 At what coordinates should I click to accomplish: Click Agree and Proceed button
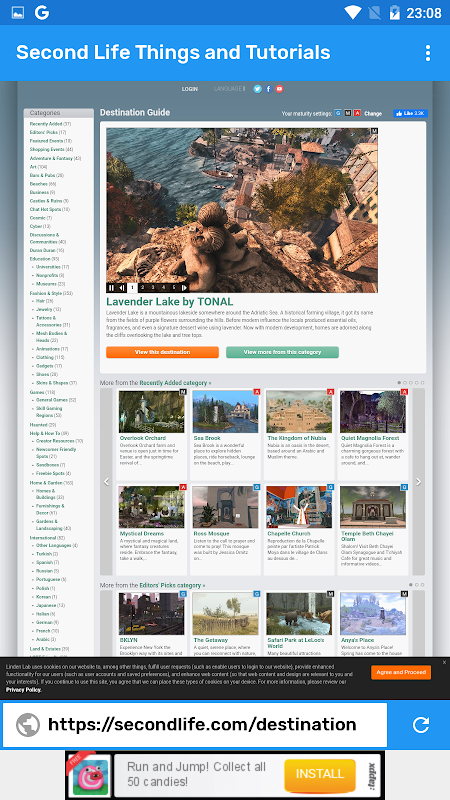401,672
